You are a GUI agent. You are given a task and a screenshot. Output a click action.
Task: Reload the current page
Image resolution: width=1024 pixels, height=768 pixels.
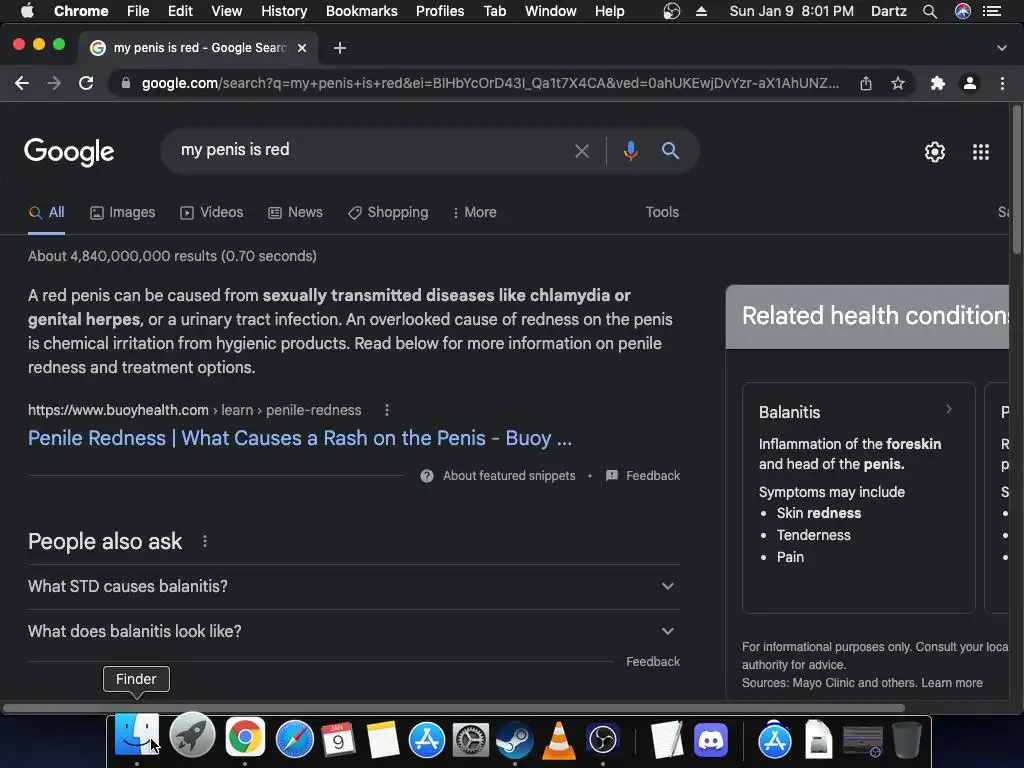[x=86, y=83]
